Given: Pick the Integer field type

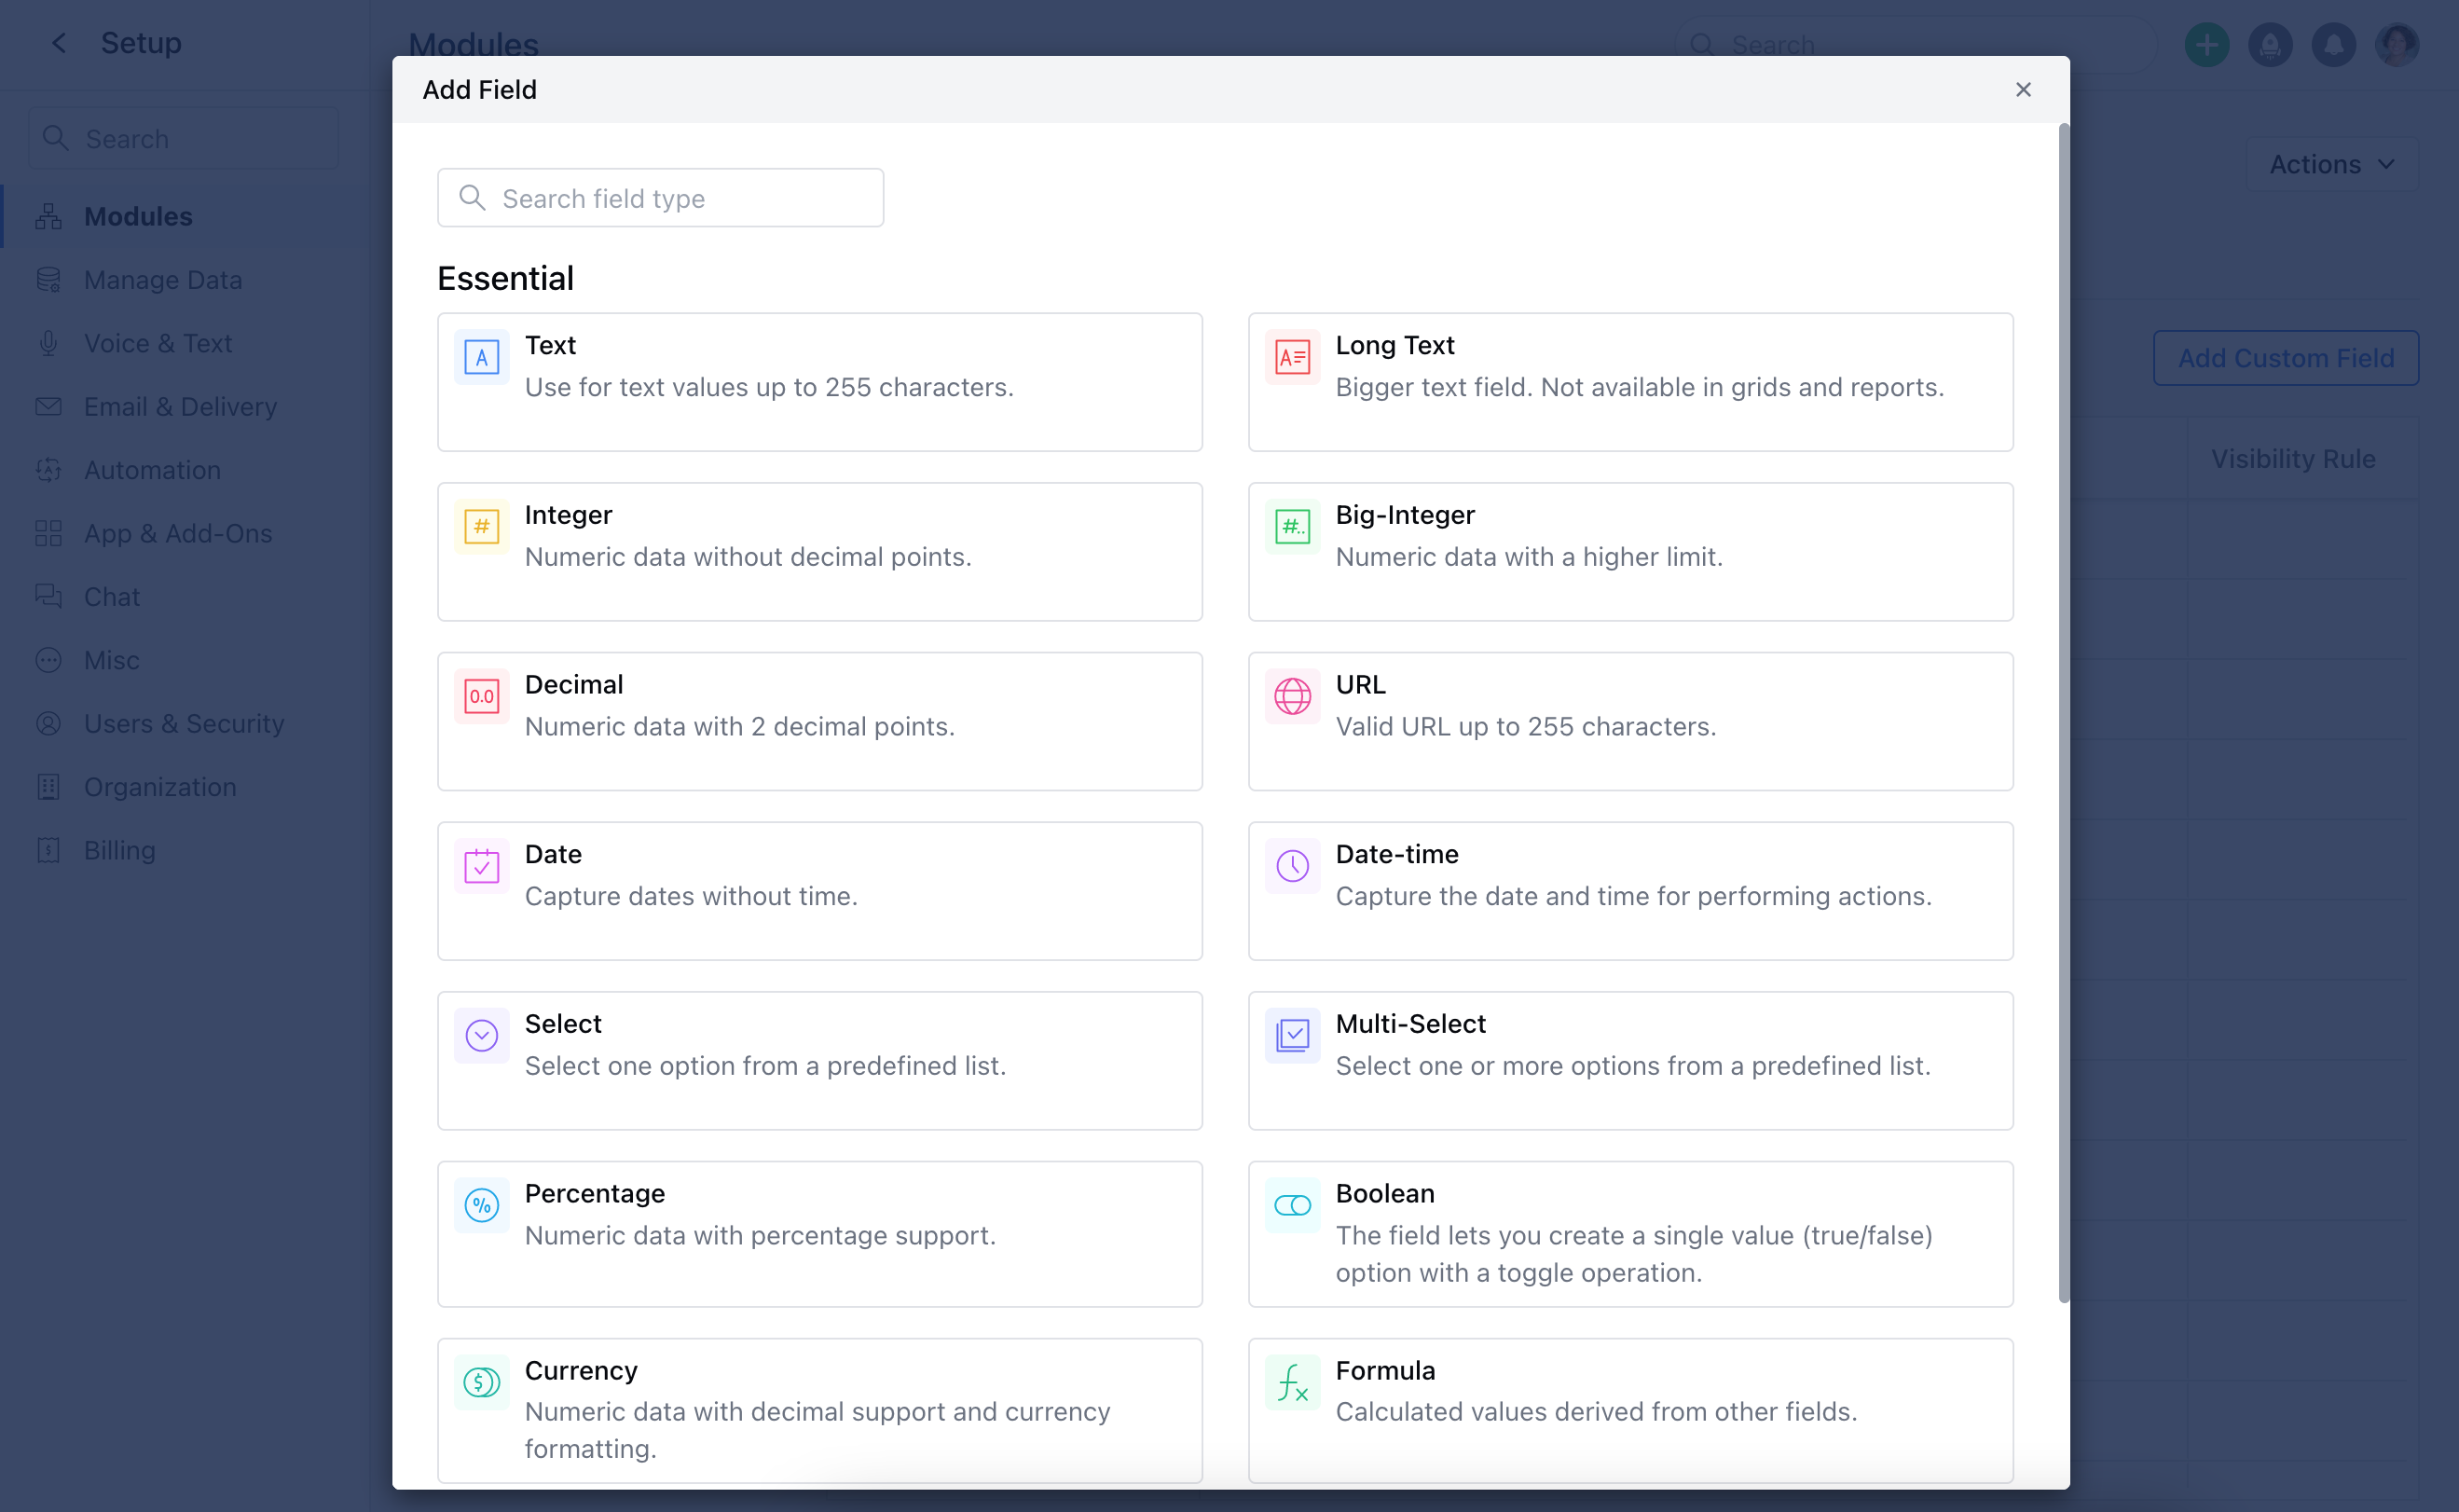Looking at the screenshot, I should point(819,552).
